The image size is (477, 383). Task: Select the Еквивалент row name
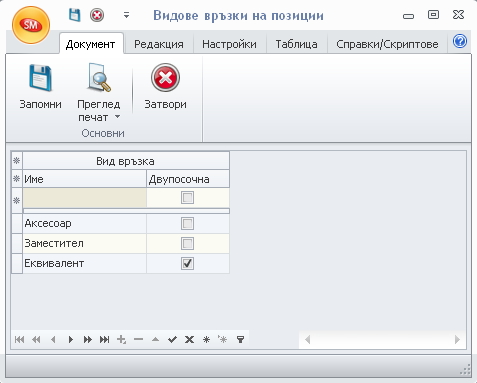point(85,263)
